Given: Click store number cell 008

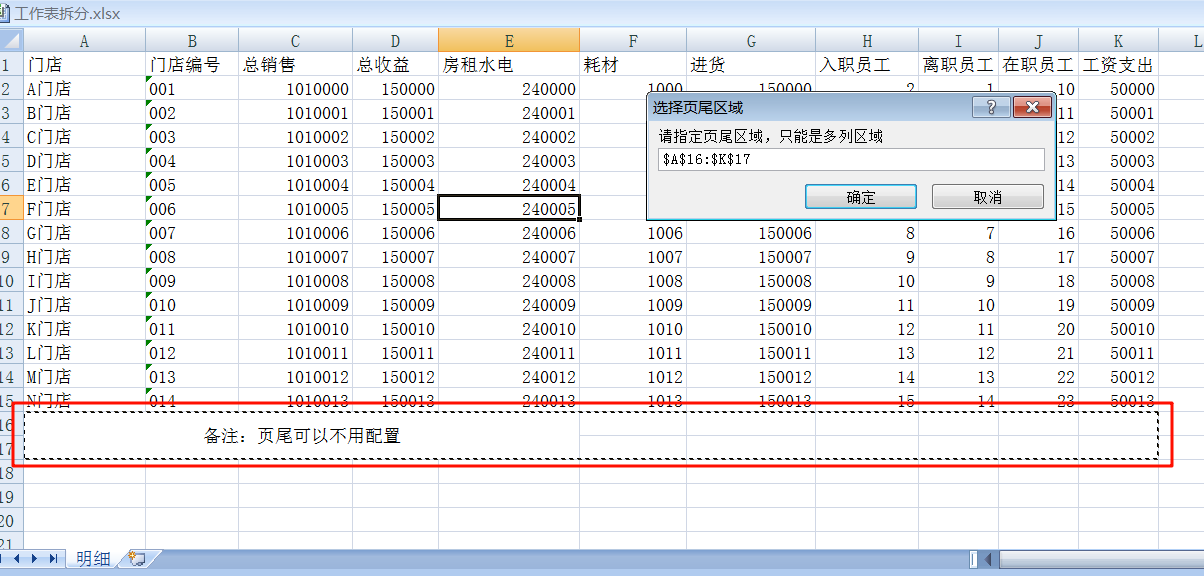Looking at the screenshot, I should pyautogui.click(x=192, y=257).
